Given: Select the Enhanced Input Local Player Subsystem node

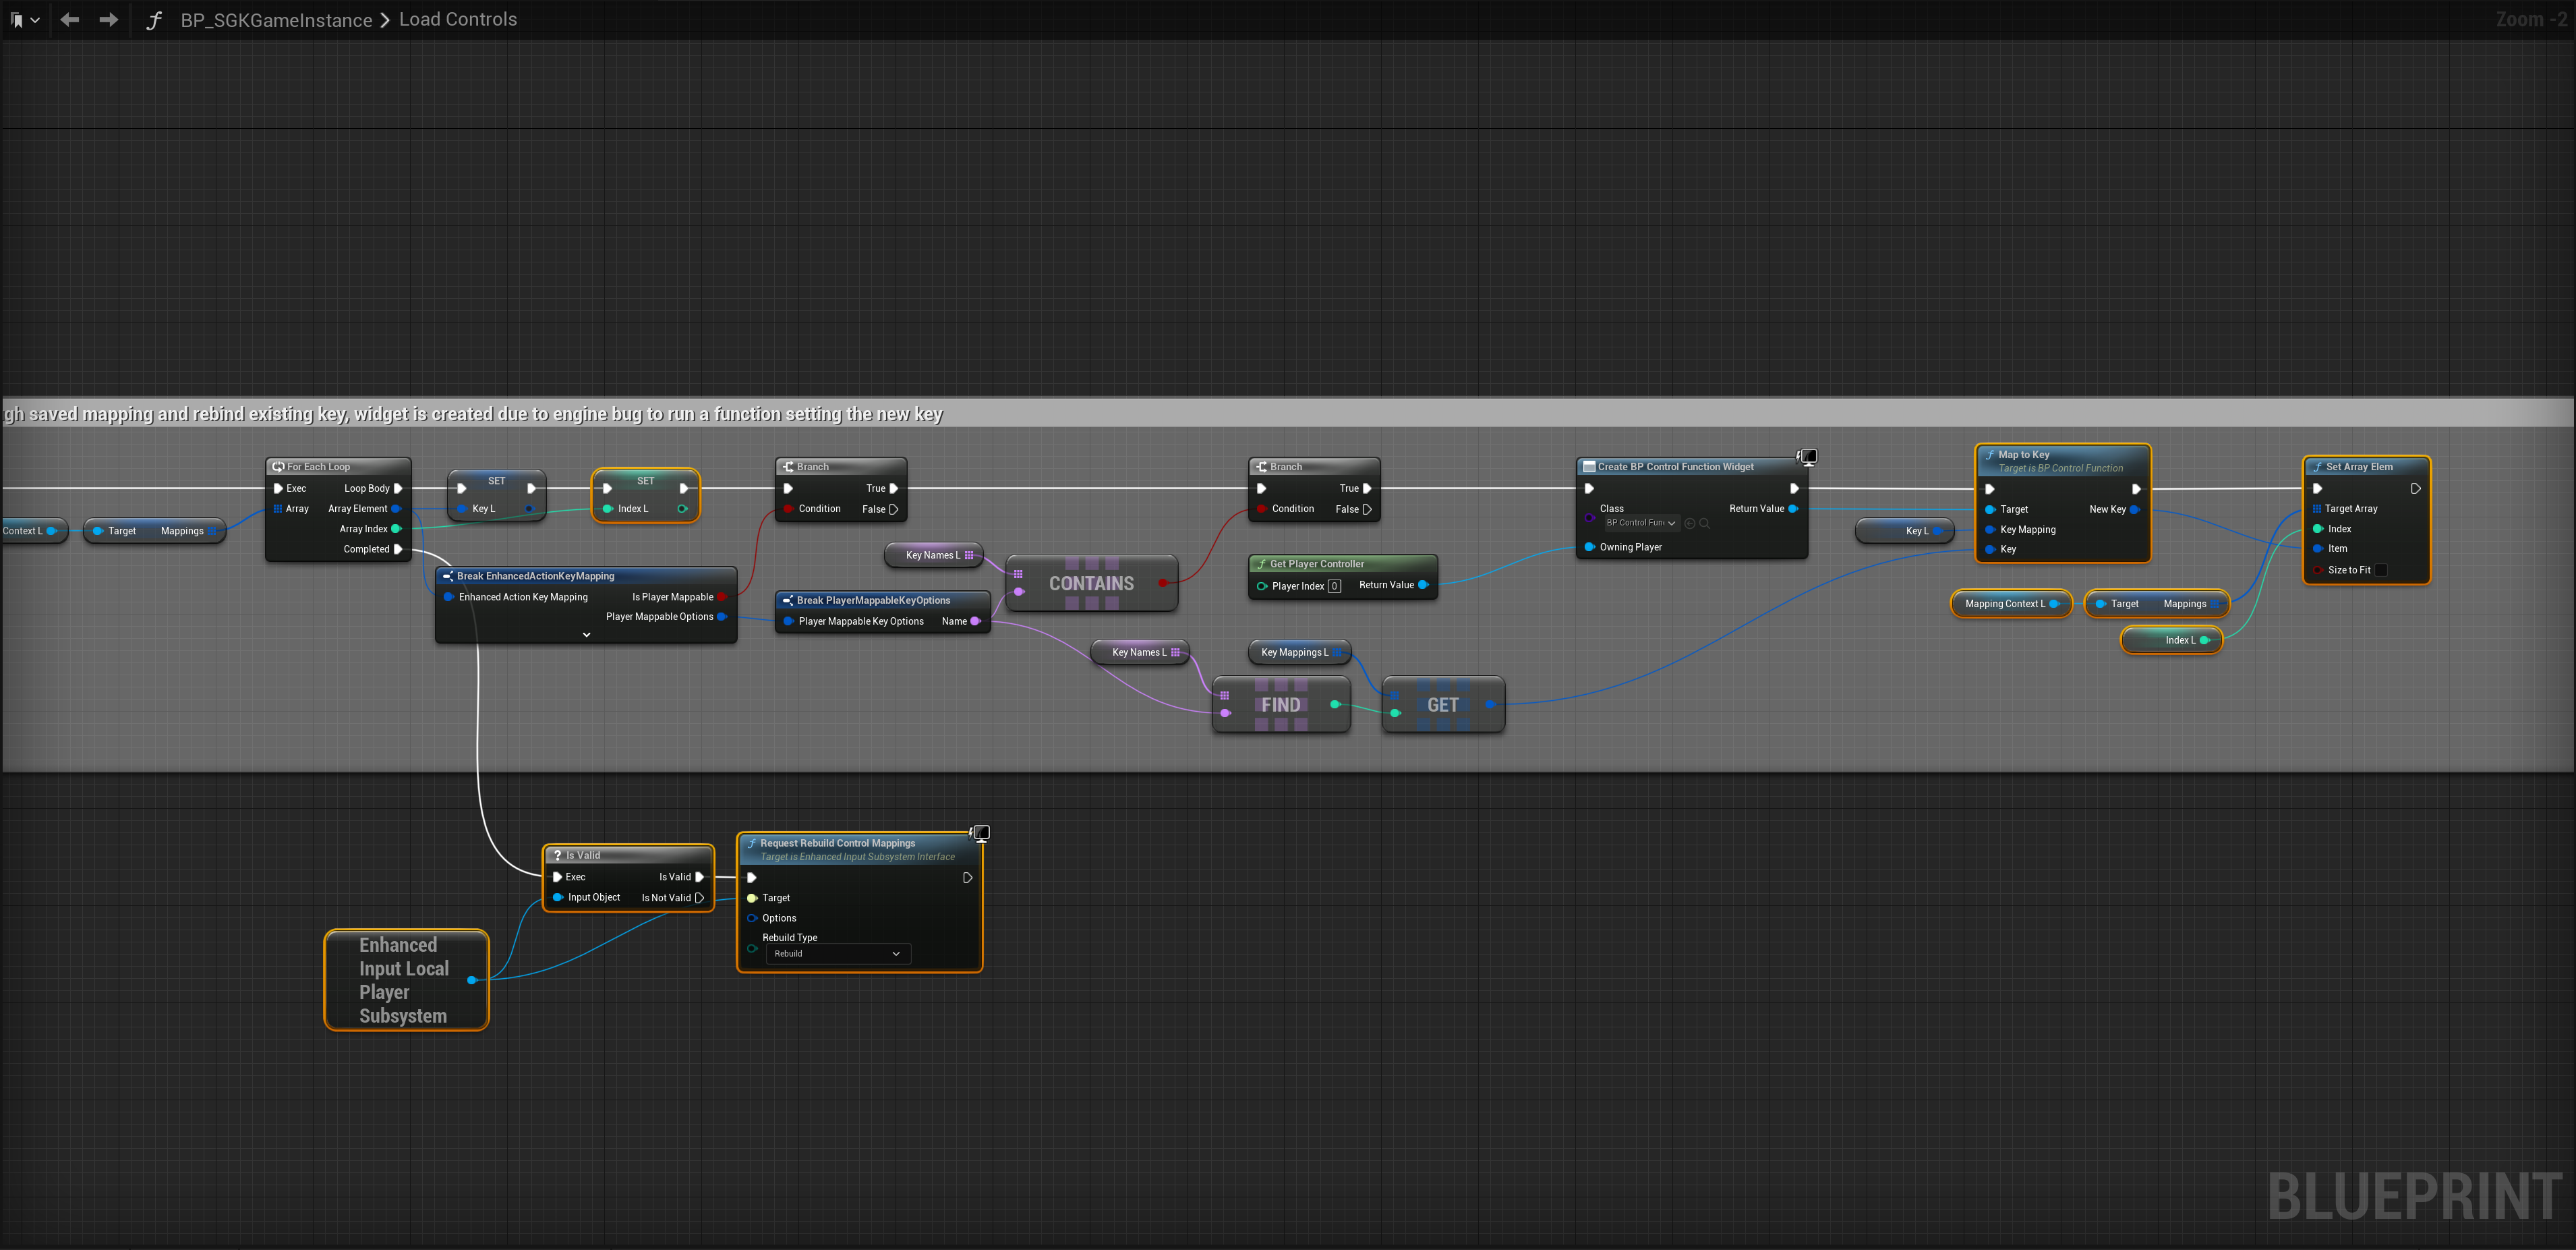Looking at the screenshot, I should [x=405, y=980].
